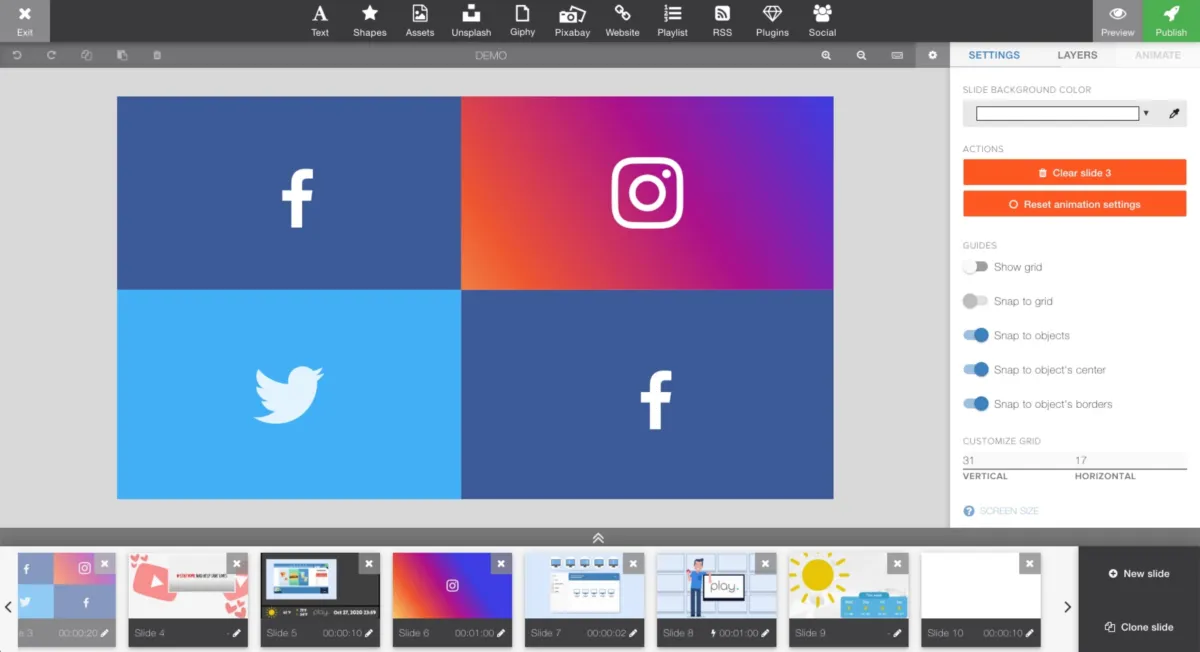This screenshot has height=652, width=1200.
Task: Select the Text tool
Action: coord(320,21)
